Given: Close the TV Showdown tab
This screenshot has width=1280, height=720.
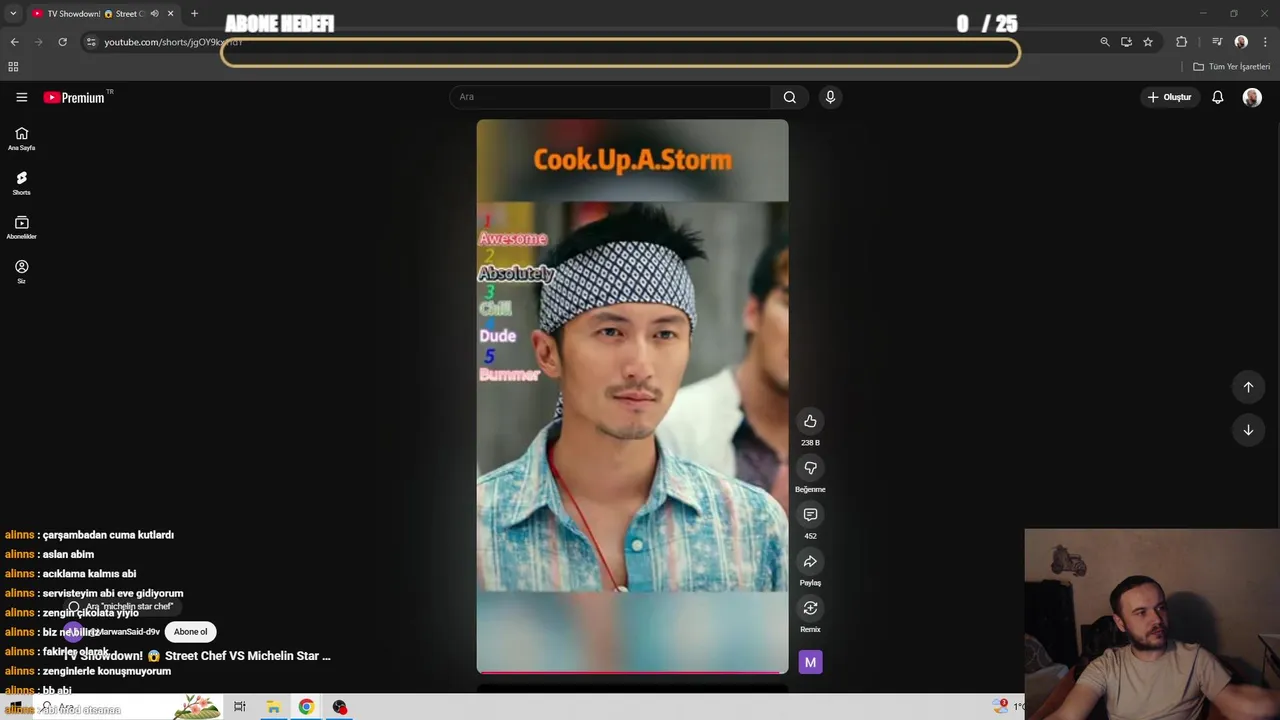Looking at the screenshot, I should point(171,14).
